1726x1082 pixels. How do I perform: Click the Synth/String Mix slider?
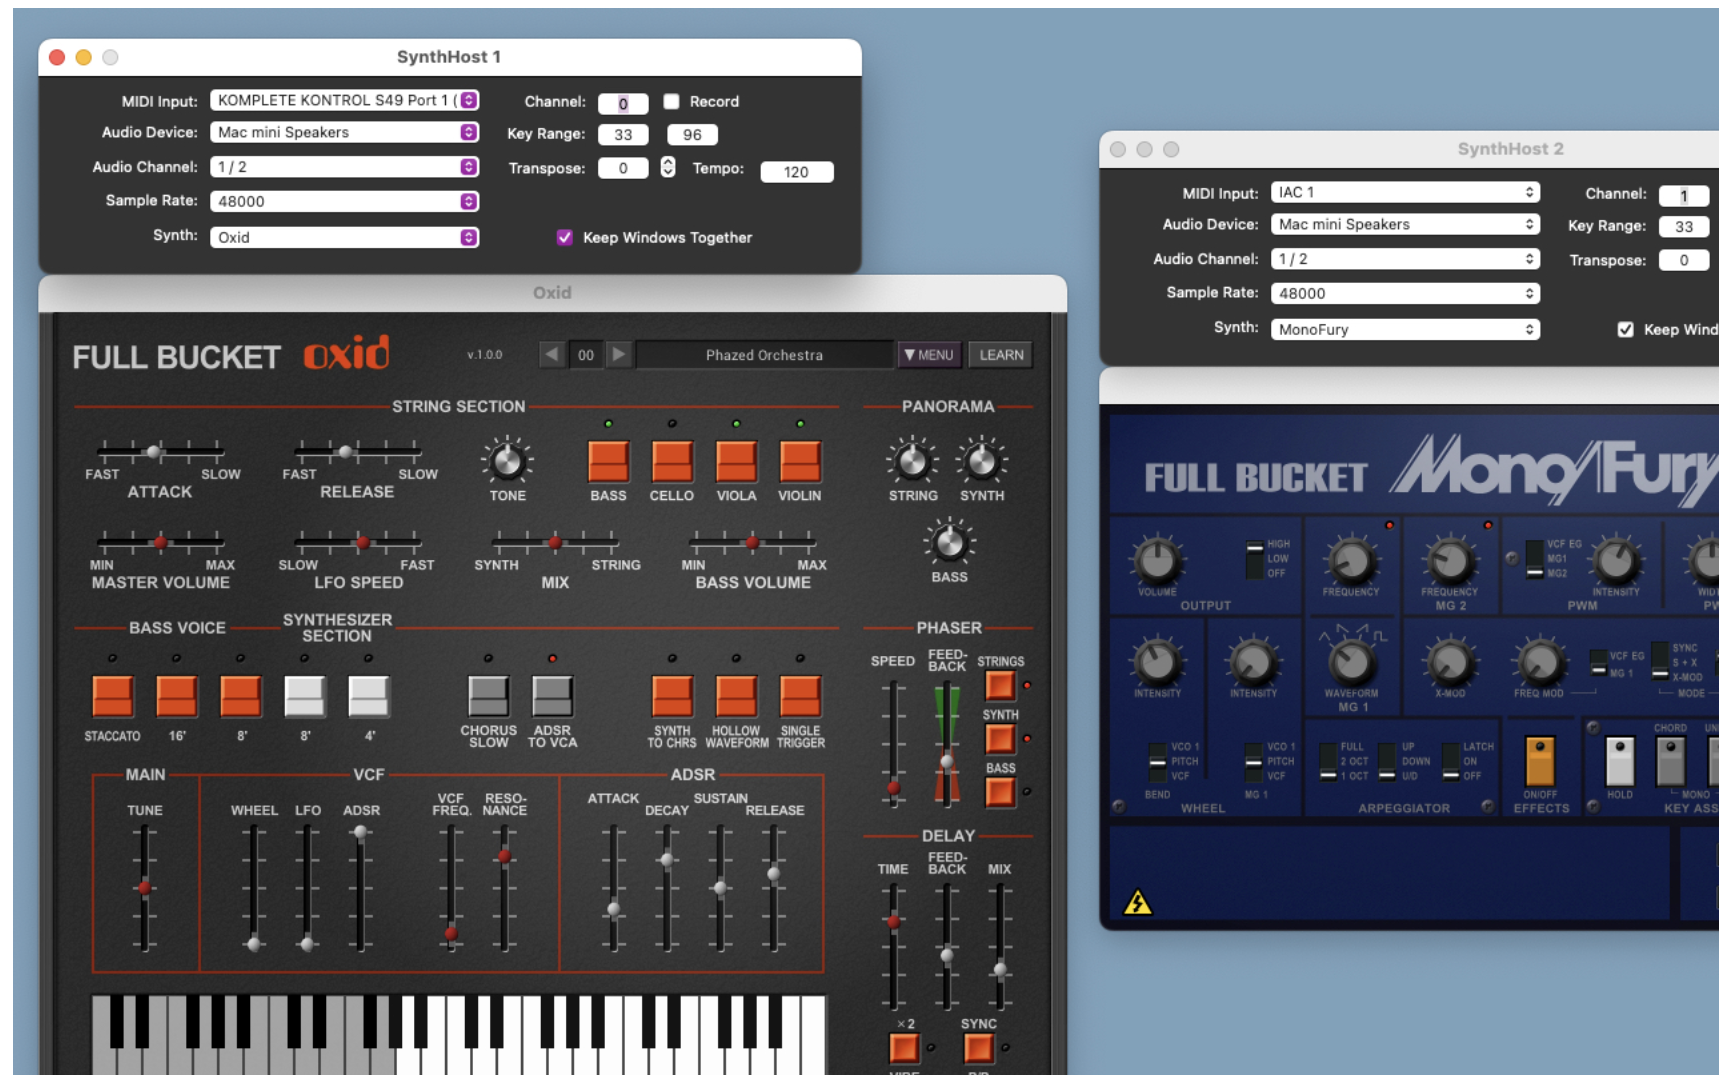[555, 542]
